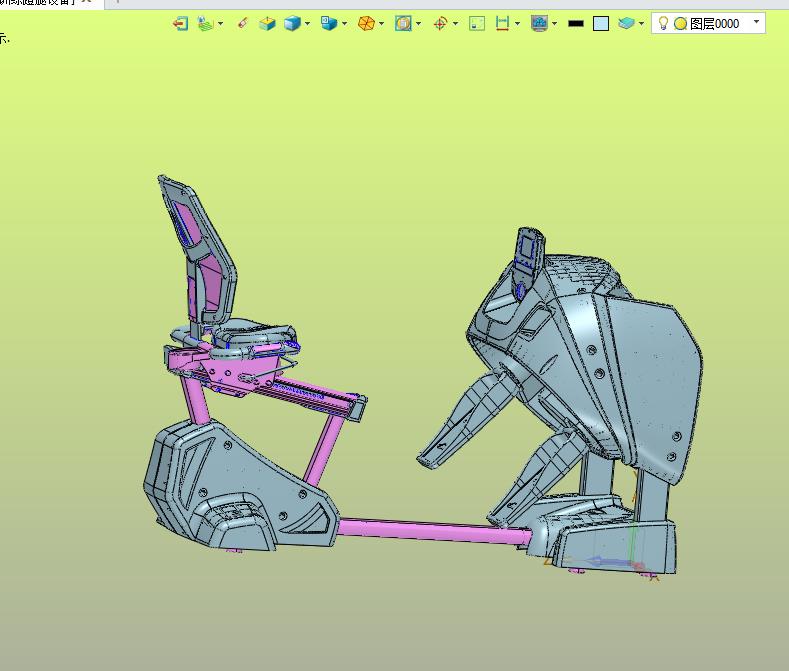Click the exit arrow icon in toolbar

[180, 24]
